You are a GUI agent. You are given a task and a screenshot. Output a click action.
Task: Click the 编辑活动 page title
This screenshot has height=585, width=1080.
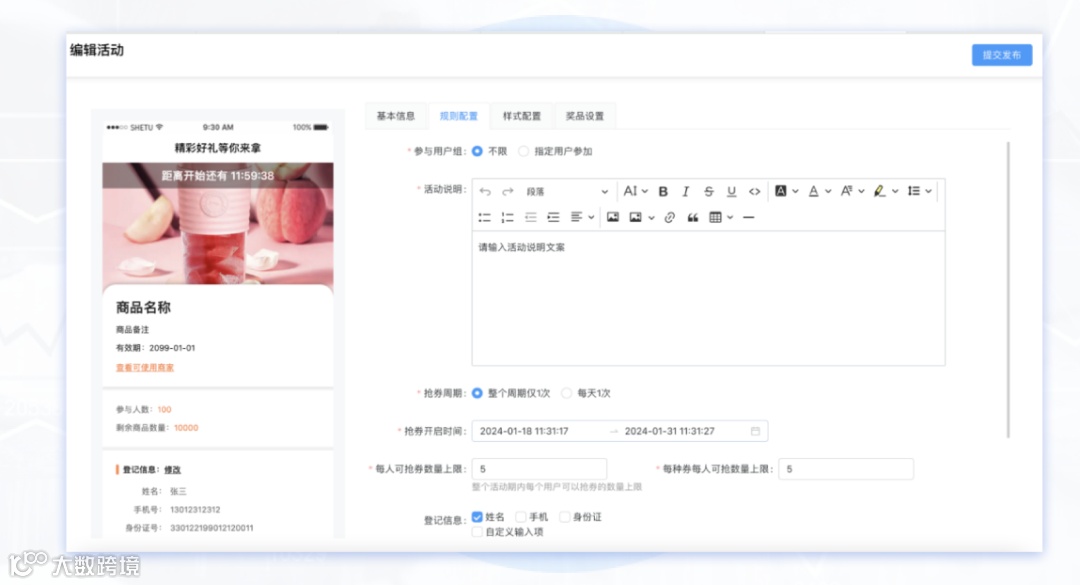[97, 50]
